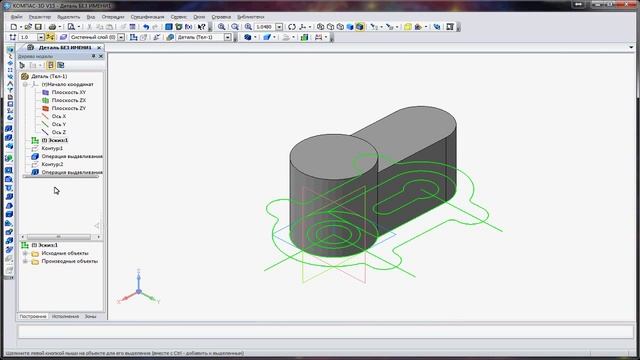Viewport: 640px width, 360px height.
Task: Open Print Preview magnifier-page icon
Action: coord(71,27)
